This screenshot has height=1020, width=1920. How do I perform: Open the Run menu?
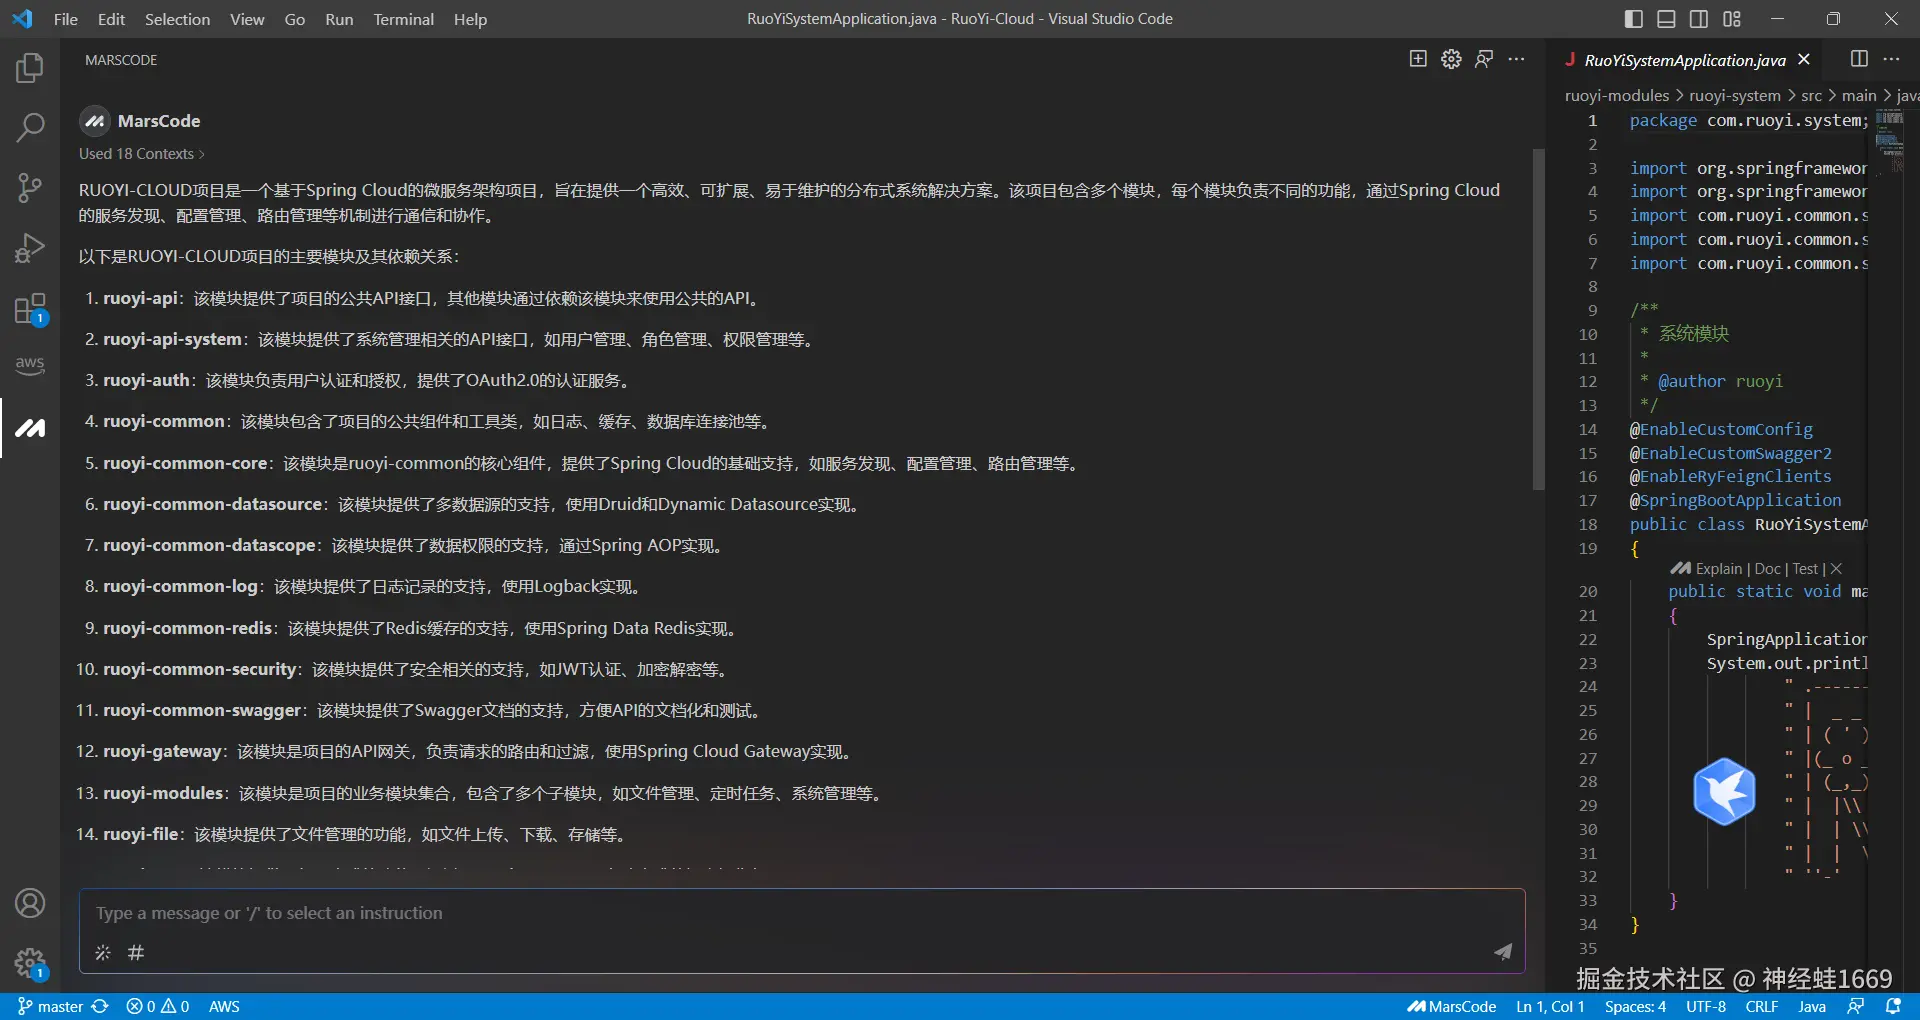(x=339, y=19)
